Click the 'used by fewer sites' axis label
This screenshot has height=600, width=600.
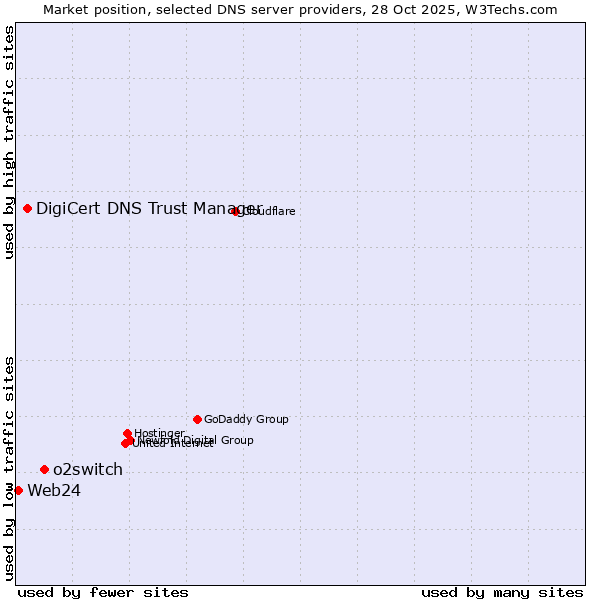coord(103,592)
